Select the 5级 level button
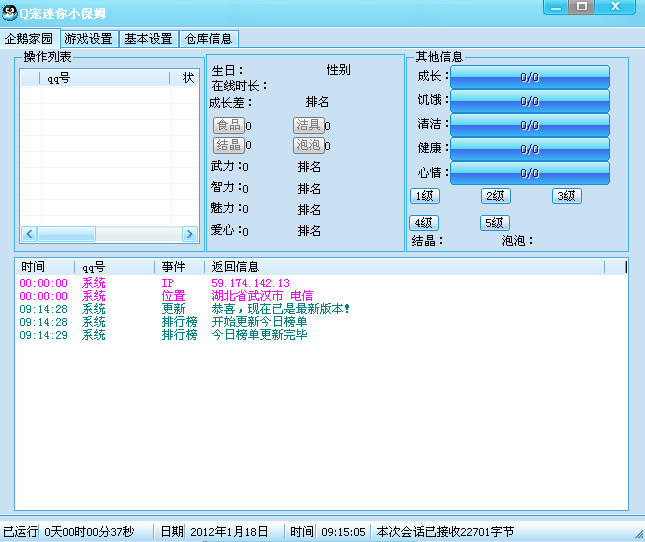This screenshot has height=542, width=645. click(x=495, y=222)
